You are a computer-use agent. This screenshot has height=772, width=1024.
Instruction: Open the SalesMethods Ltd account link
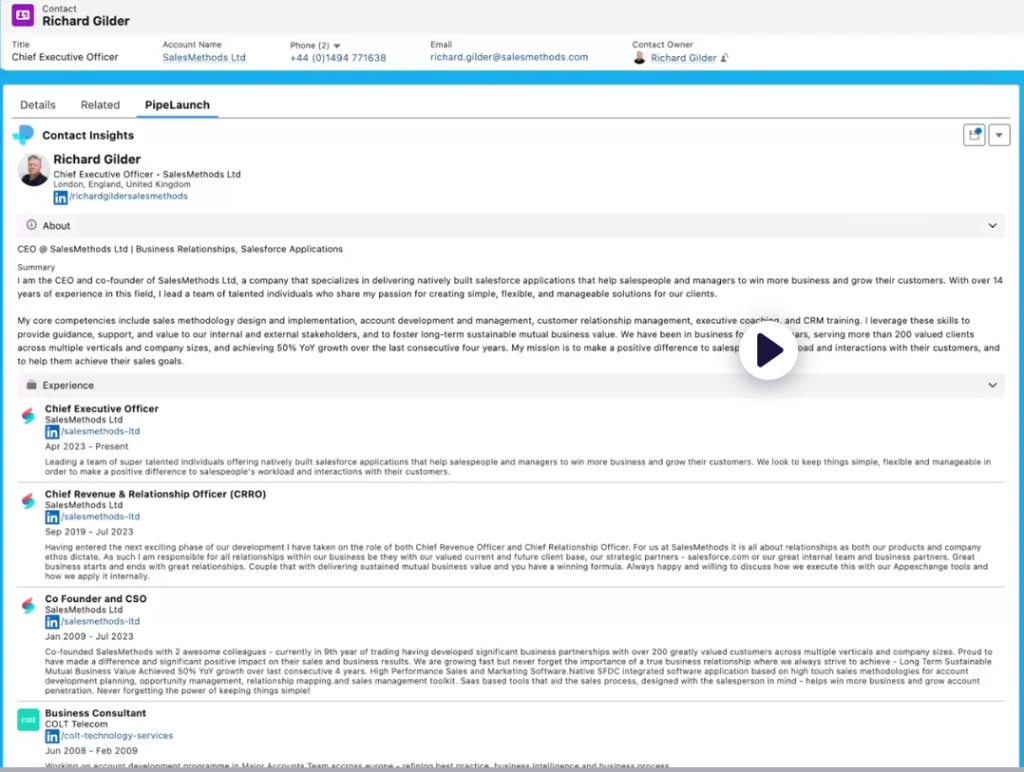204,58
